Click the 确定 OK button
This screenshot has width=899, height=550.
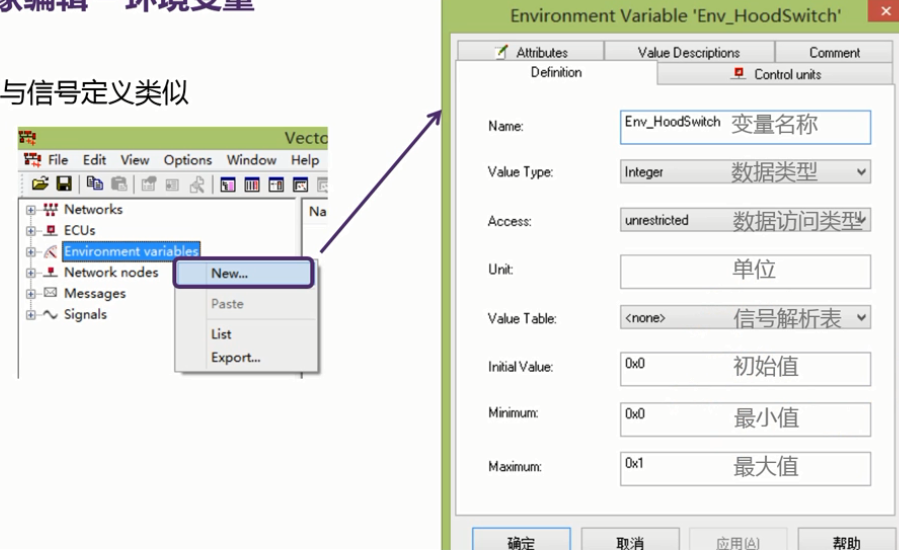(x=521, y=540)
